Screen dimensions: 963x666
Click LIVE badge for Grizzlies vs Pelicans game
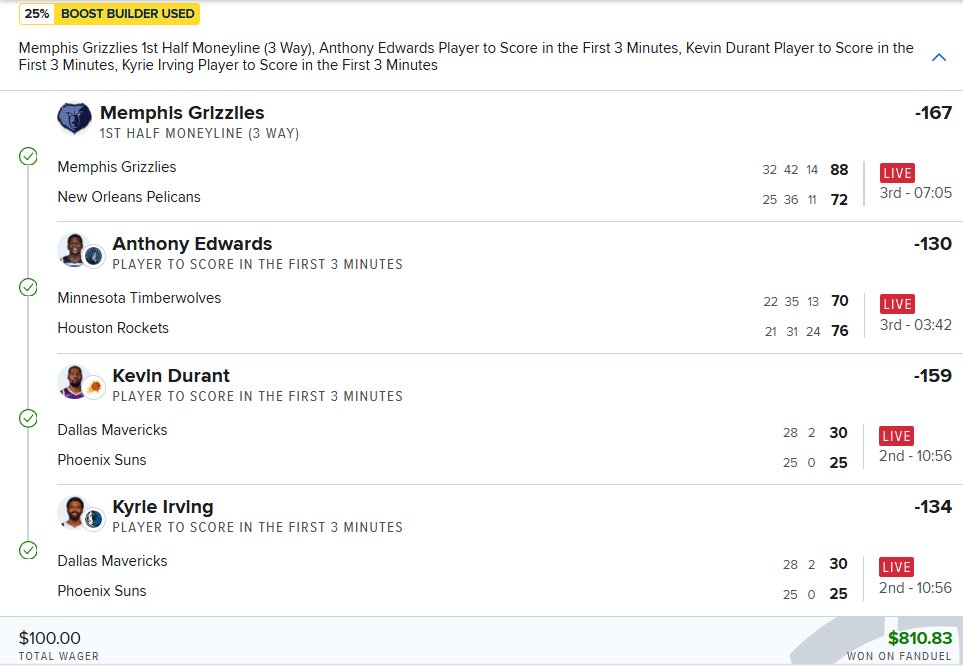click(x=897, y=173)
